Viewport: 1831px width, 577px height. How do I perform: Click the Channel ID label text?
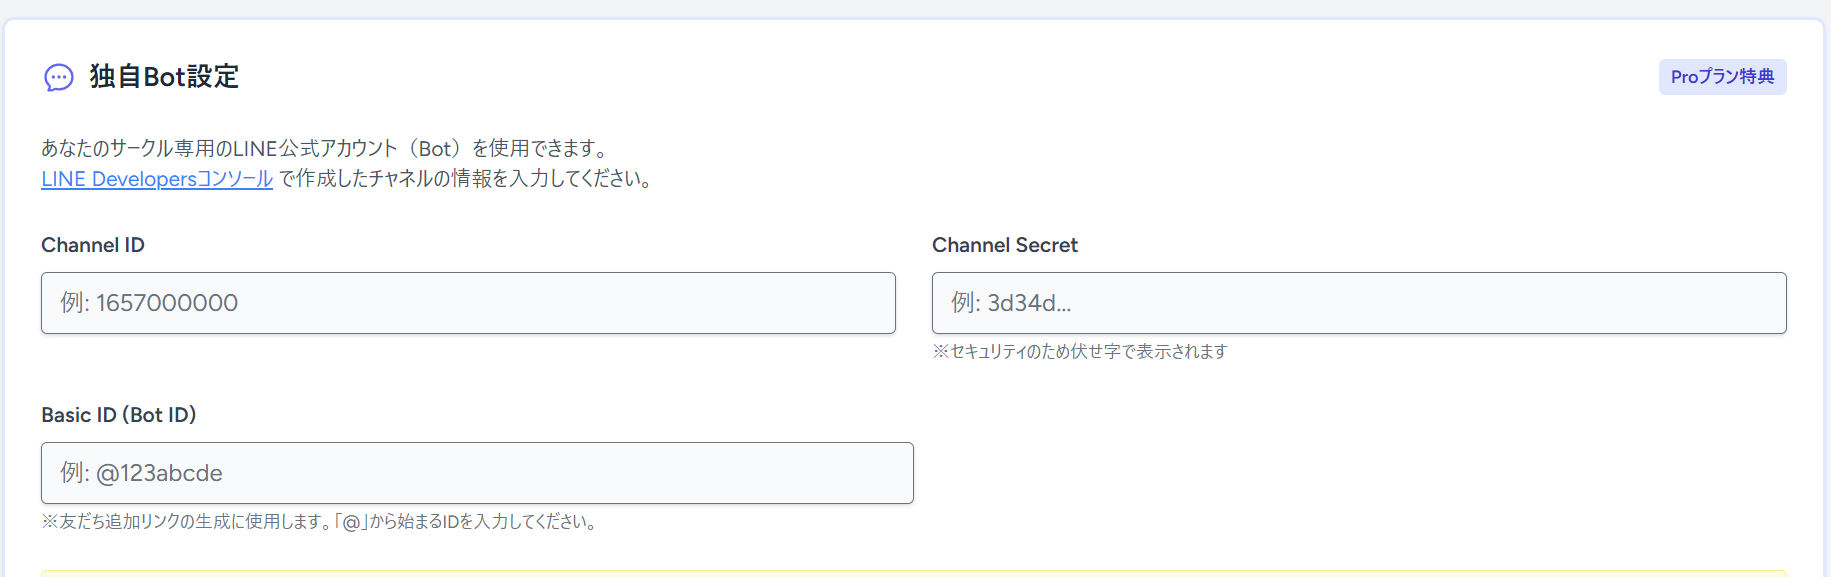click(x=93, y=245)
